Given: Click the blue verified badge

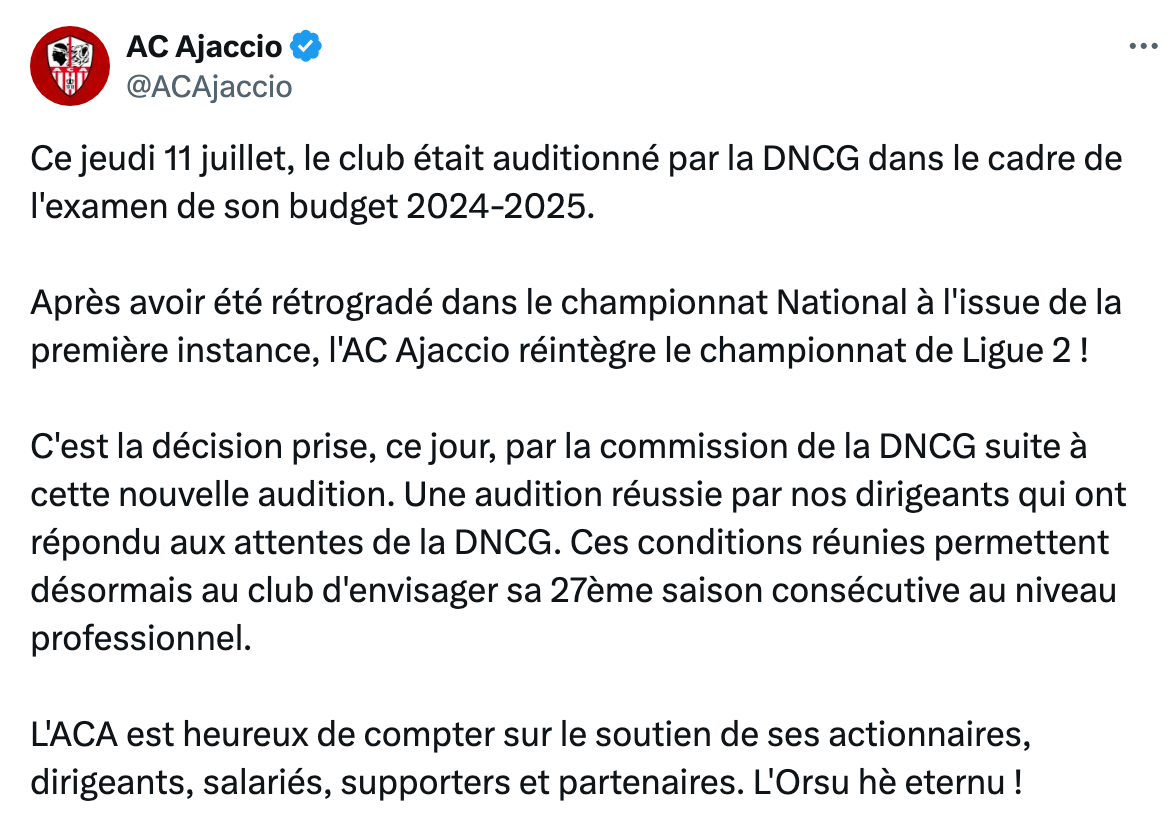Looking at the screenshot, I should [305, 46].
